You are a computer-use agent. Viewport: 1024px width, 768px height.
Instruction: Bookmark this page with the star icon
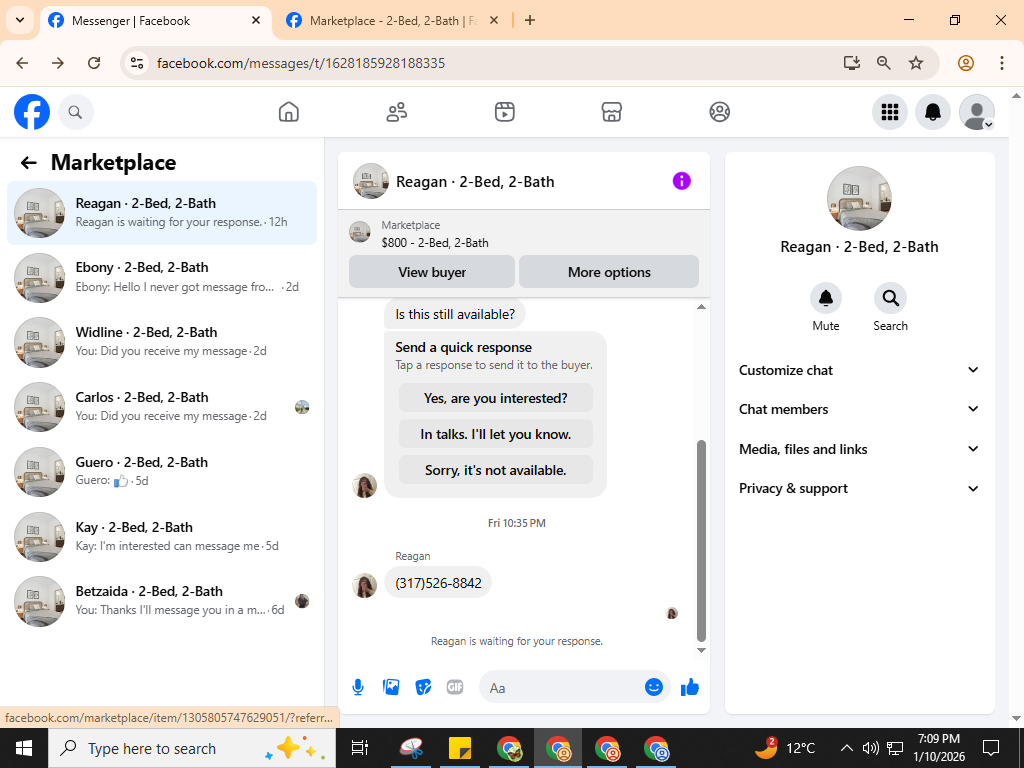pyautogui.click(x=916, y=63)
